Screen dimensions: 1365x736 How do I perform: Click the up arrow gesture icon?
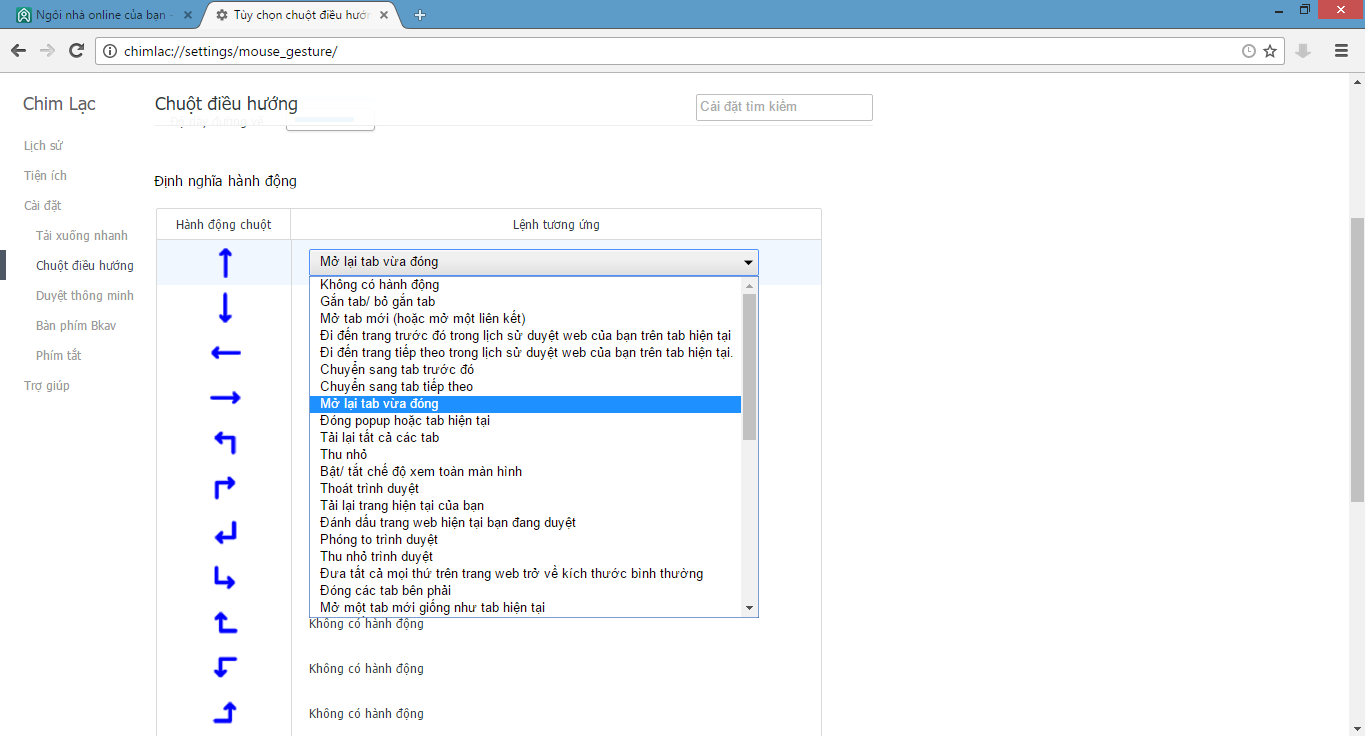[x=225, y=263]
